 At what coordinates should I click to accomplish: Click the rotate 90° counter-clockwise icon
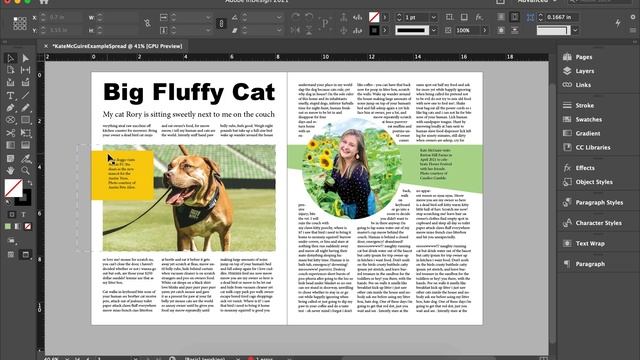[309, 17]
